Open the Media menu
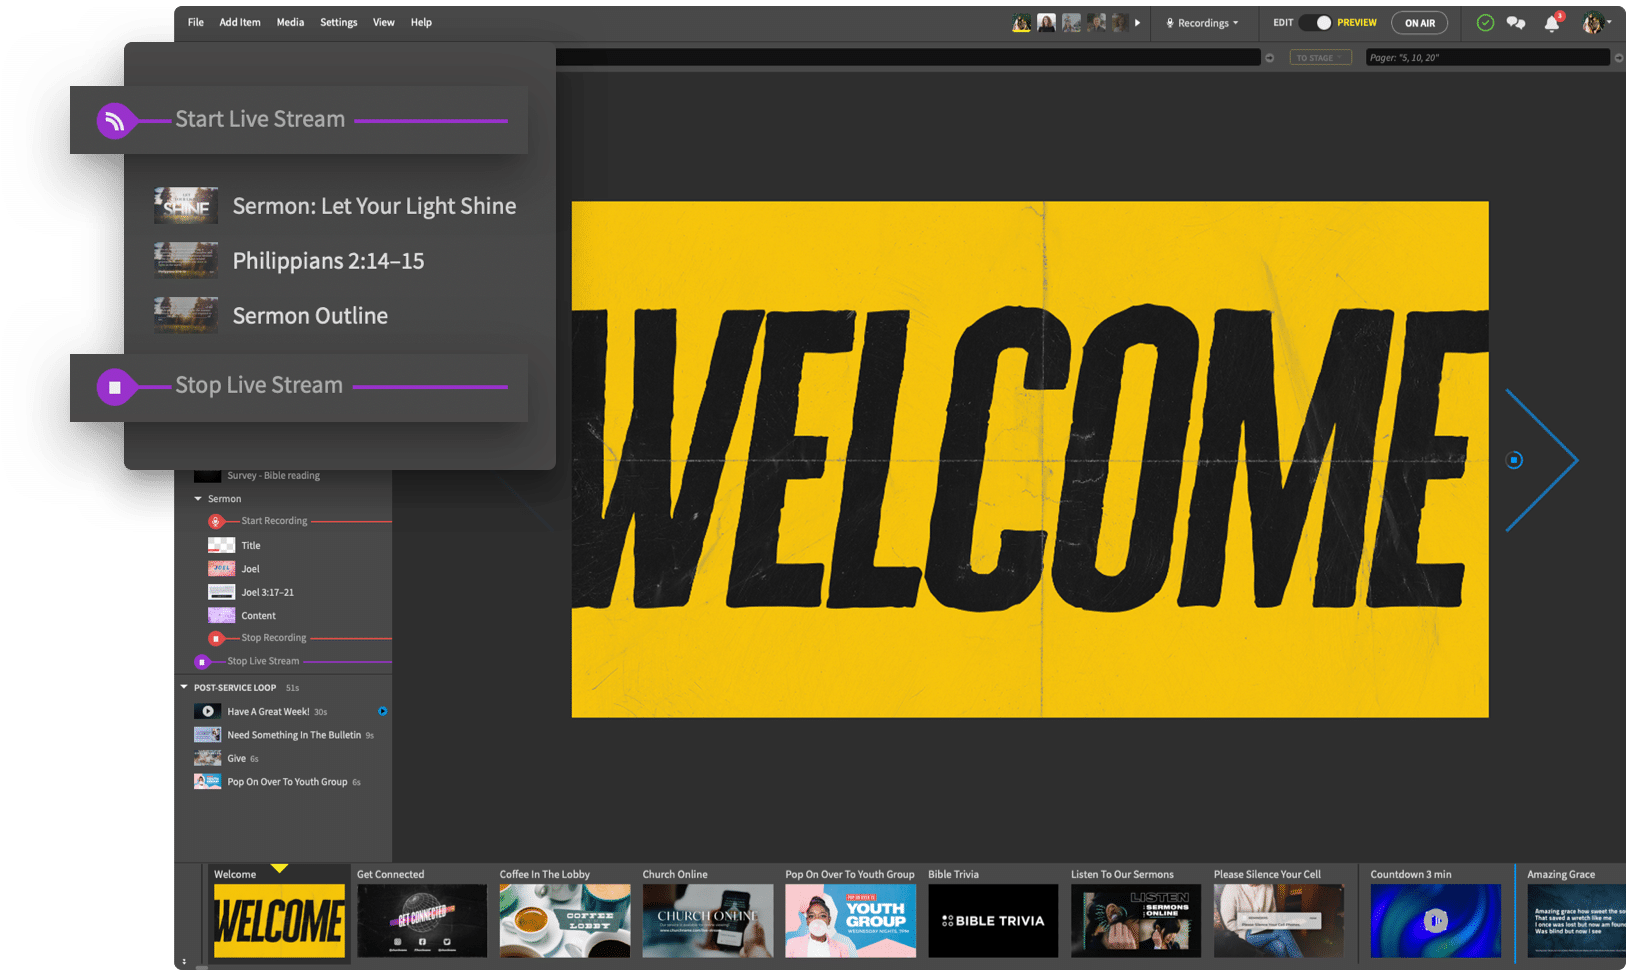Image resolution: width=1626 pixels, height=970 pixels. [x=290, y=22]
